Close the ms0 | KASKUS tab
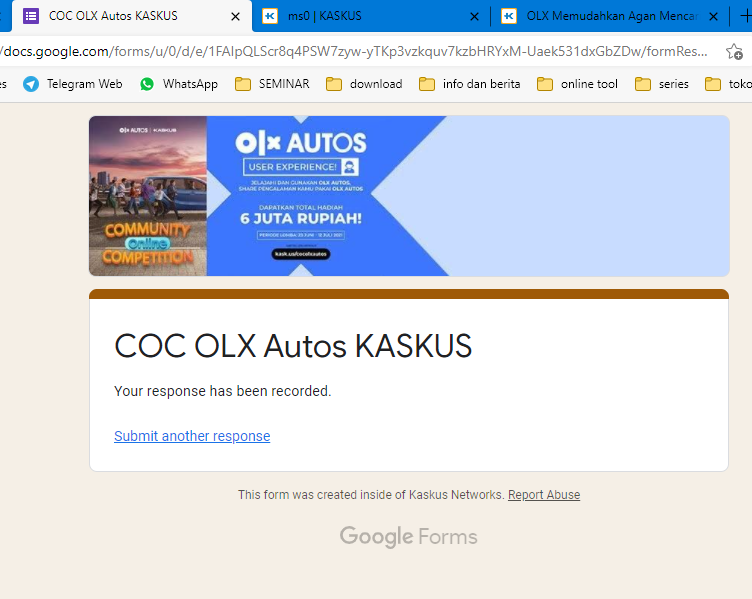Image resolution: width=752 pixels, height=599 pixels. tap(474, 17)
